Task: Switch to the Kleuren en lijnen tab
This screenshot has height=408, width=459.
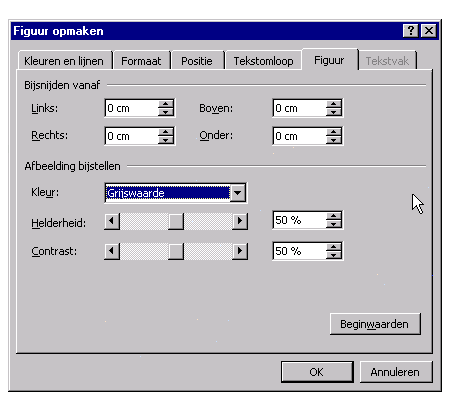Action: click(x=64, y=61)
